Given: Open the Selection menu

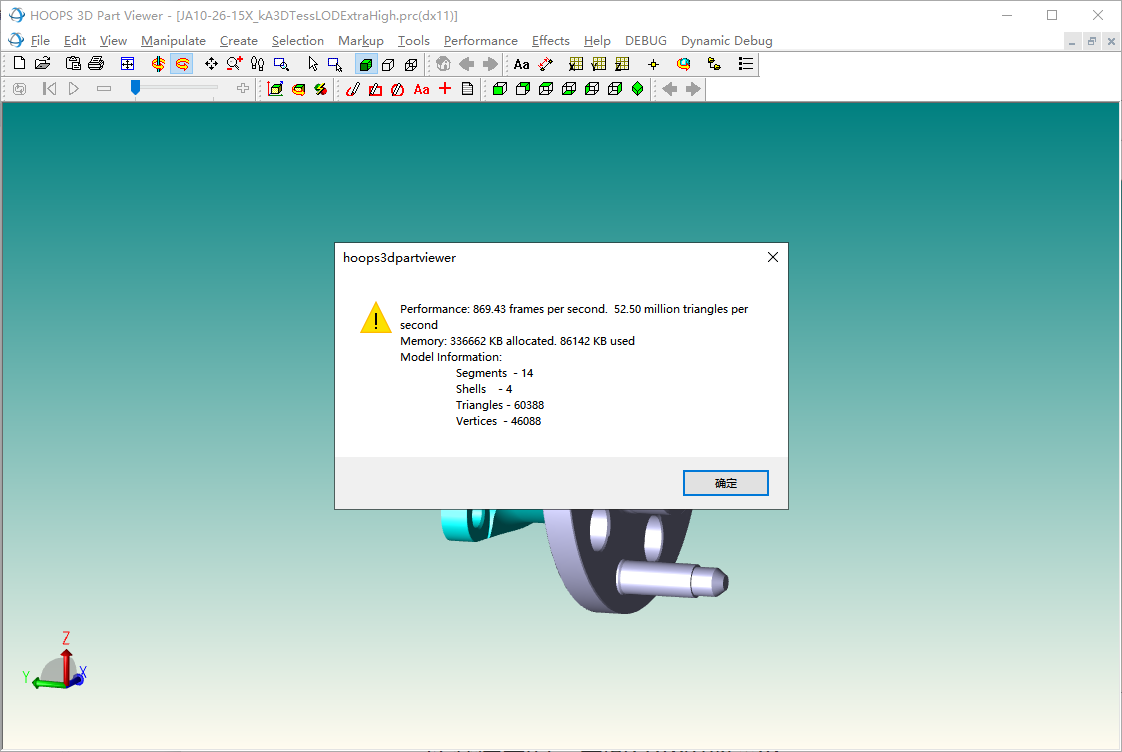Looking at the screenshot, I should click(x=298, y=41).
